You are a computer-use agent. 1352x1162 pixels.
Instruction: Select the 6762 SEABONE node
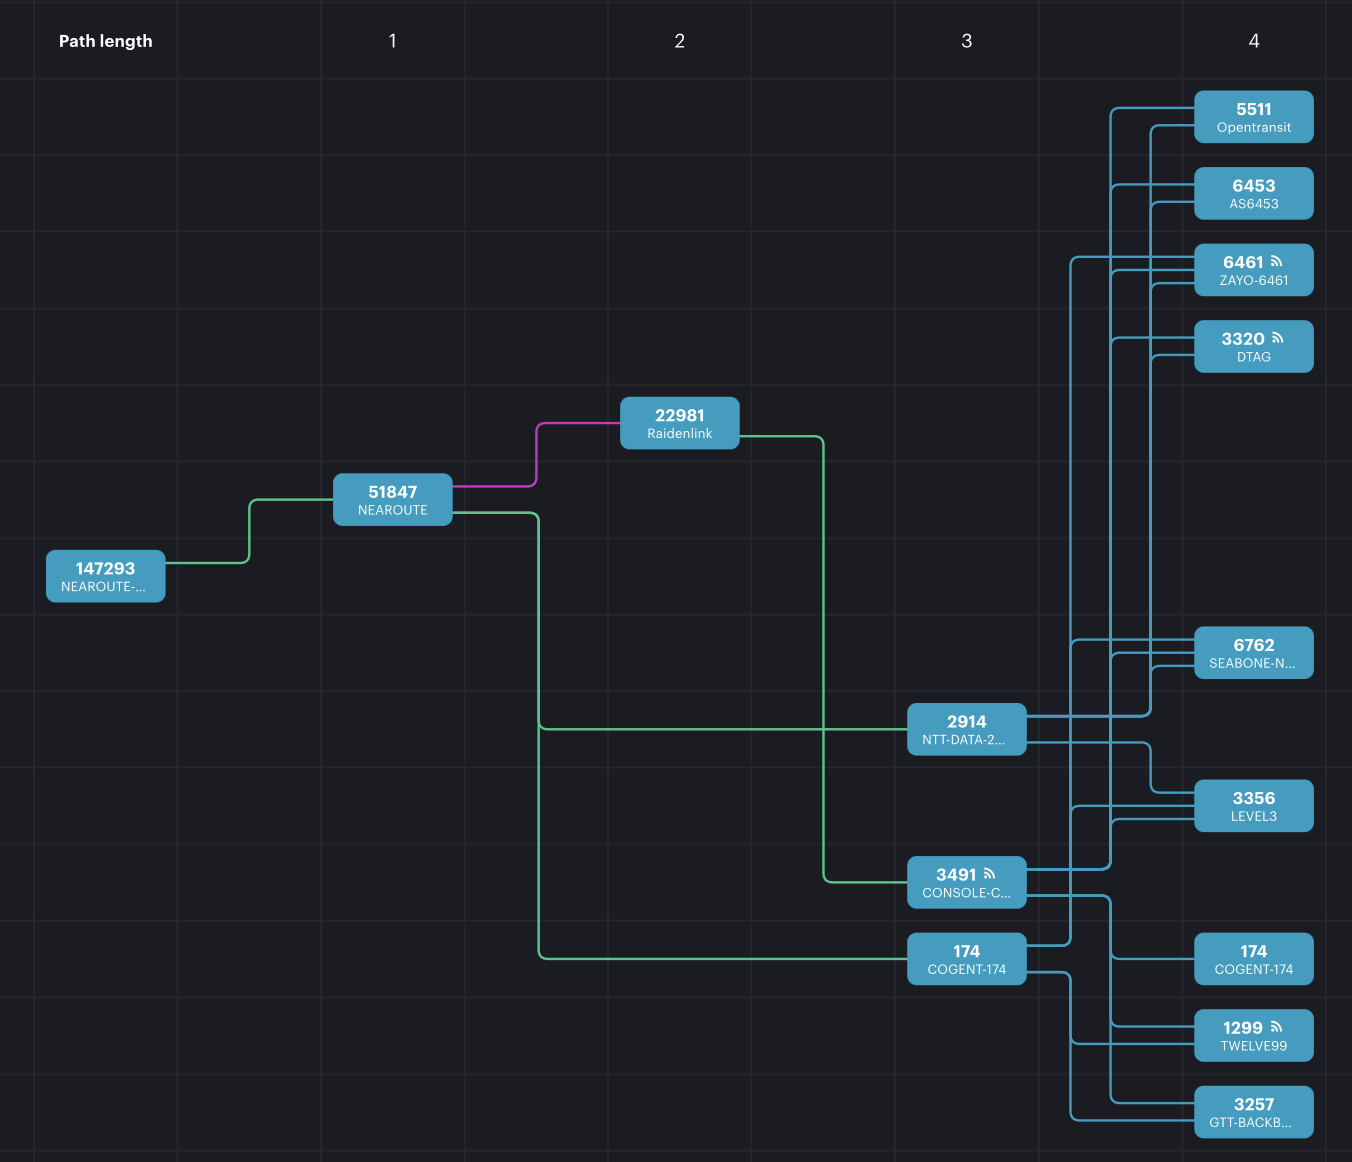point(1253,653)
